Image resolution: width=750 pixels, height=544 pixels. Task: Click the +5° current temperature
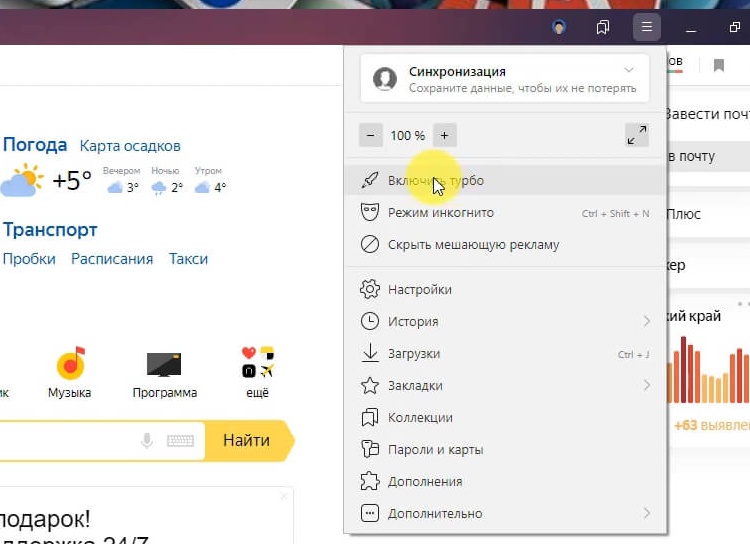[72, 180]
